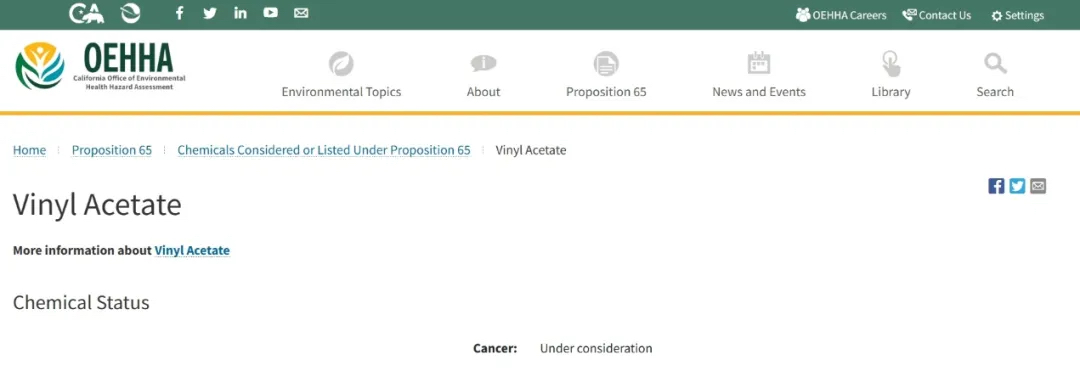The image size is (1080, 382).
Task: Share page by gray email icon
Action: click(x=1038, y=186)
